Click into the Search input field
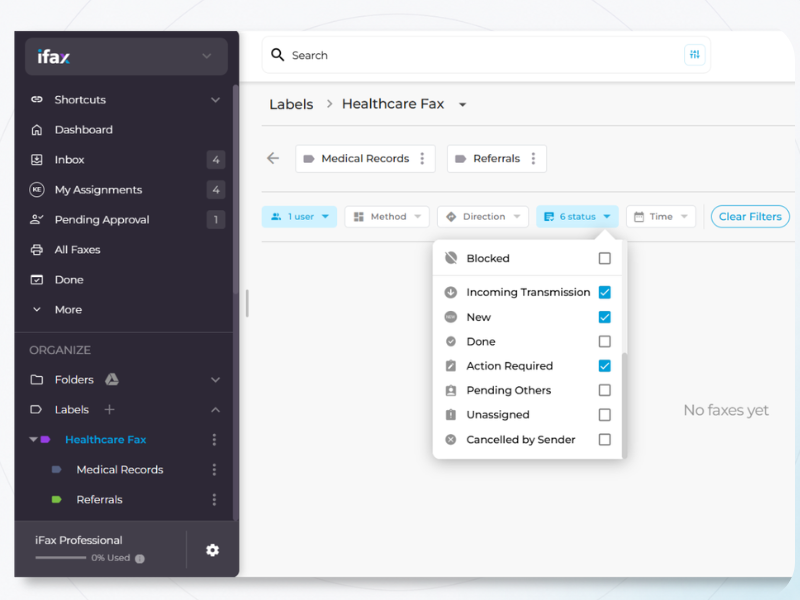This screenshot has width=800, height=600. pyautogui.click(x=485, y=55)
